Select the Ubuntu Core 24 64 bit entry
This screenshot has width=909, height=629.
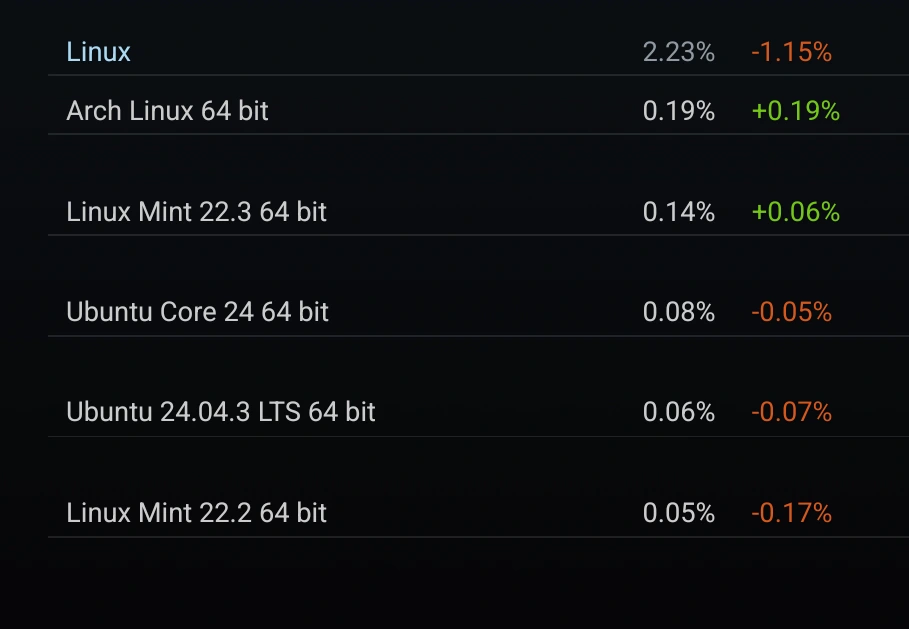[197, 312]
